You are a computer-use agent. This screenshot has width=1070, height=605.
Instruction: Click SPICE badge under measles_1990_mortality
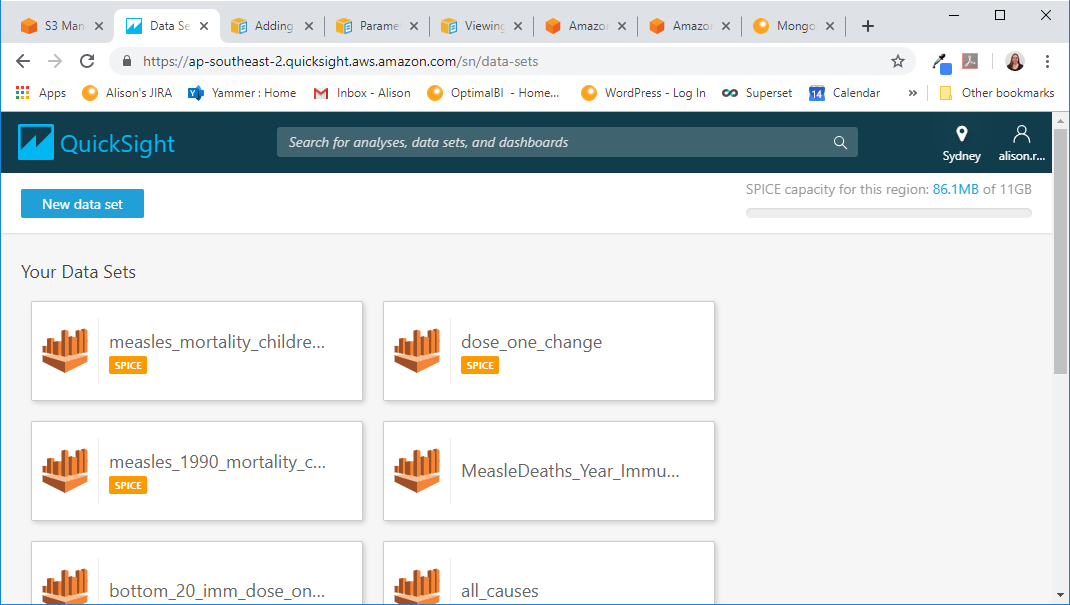click(128, 486)
